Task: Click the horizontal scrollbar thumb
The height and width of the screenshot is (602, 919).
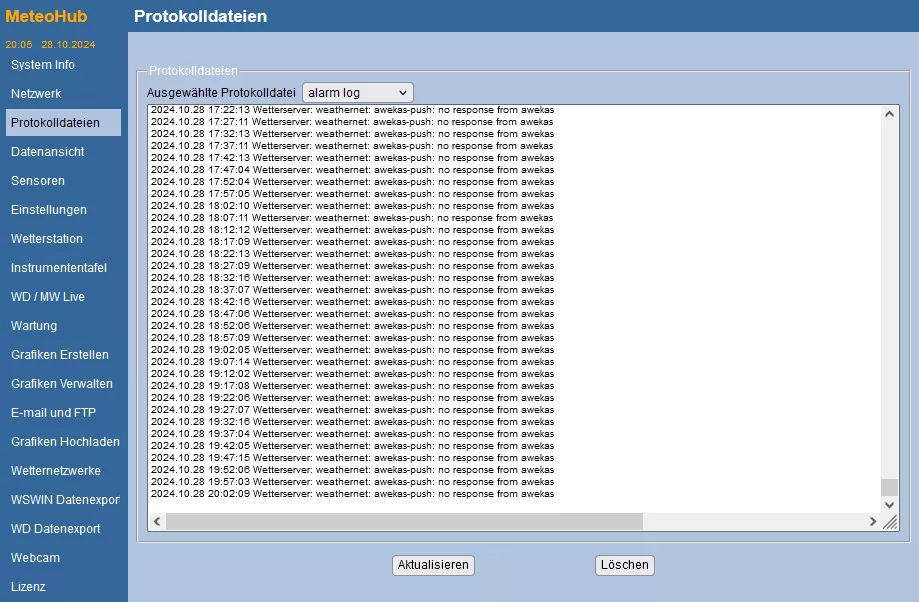Action: [404, 521]
